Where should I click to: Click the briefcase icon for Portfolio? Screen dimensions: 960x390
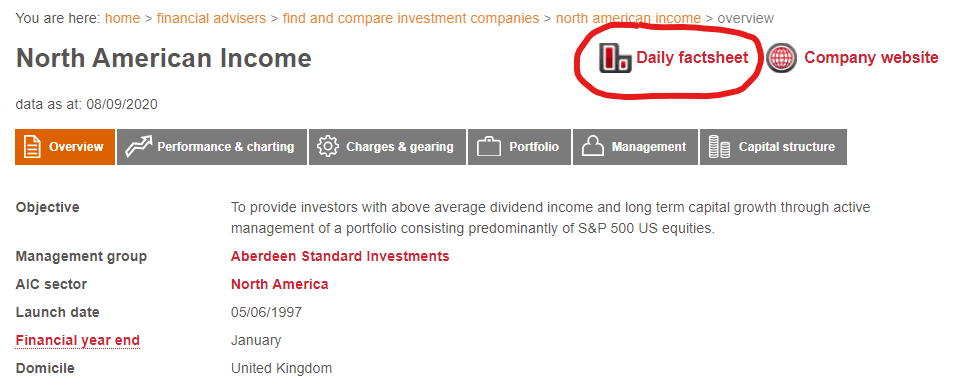tap(489, 147)
